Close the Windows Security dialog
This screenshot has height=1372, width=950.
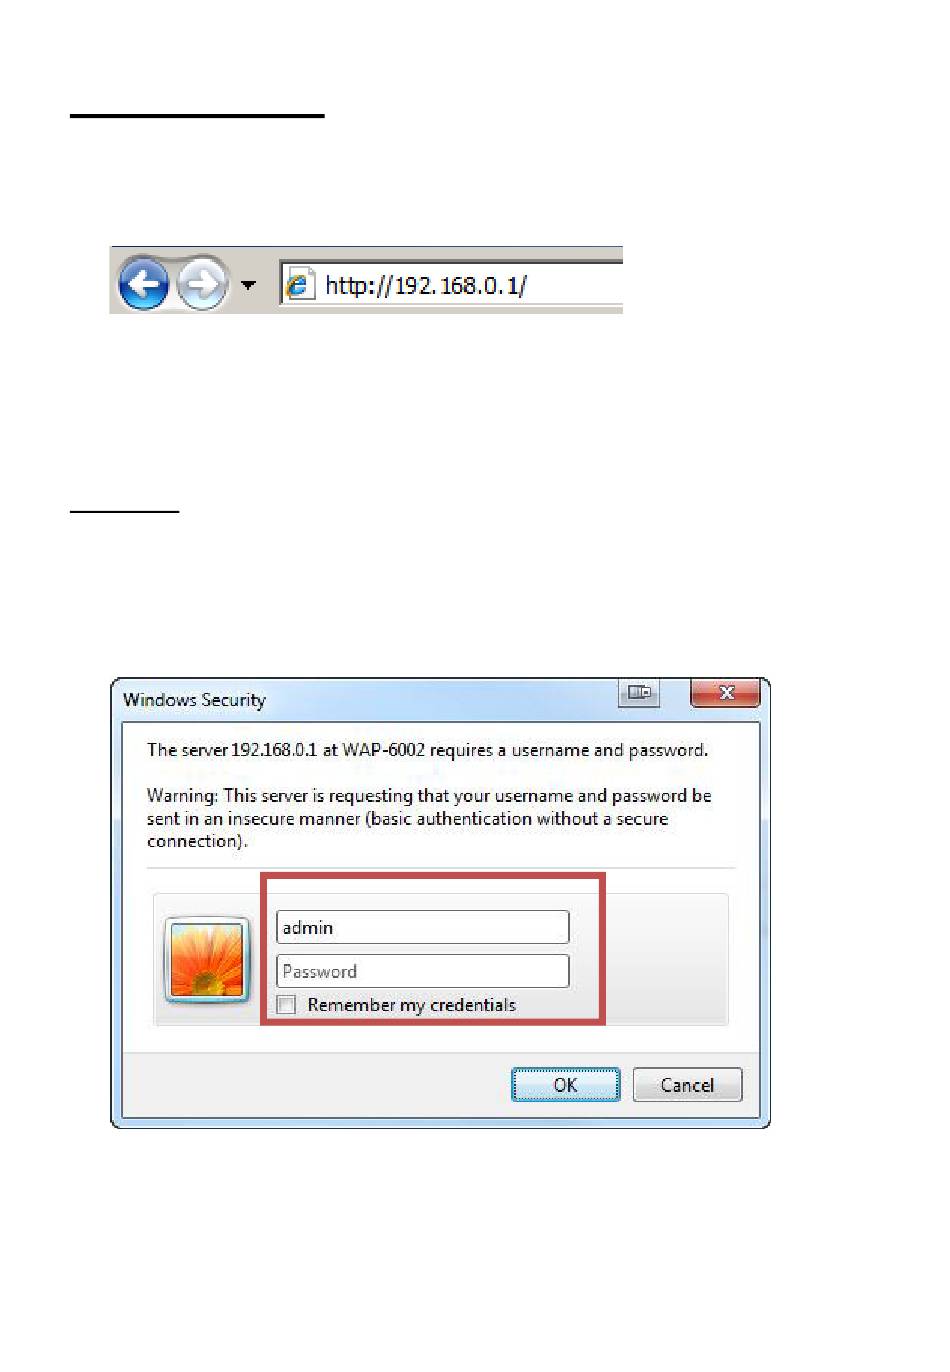pos(726,692)
